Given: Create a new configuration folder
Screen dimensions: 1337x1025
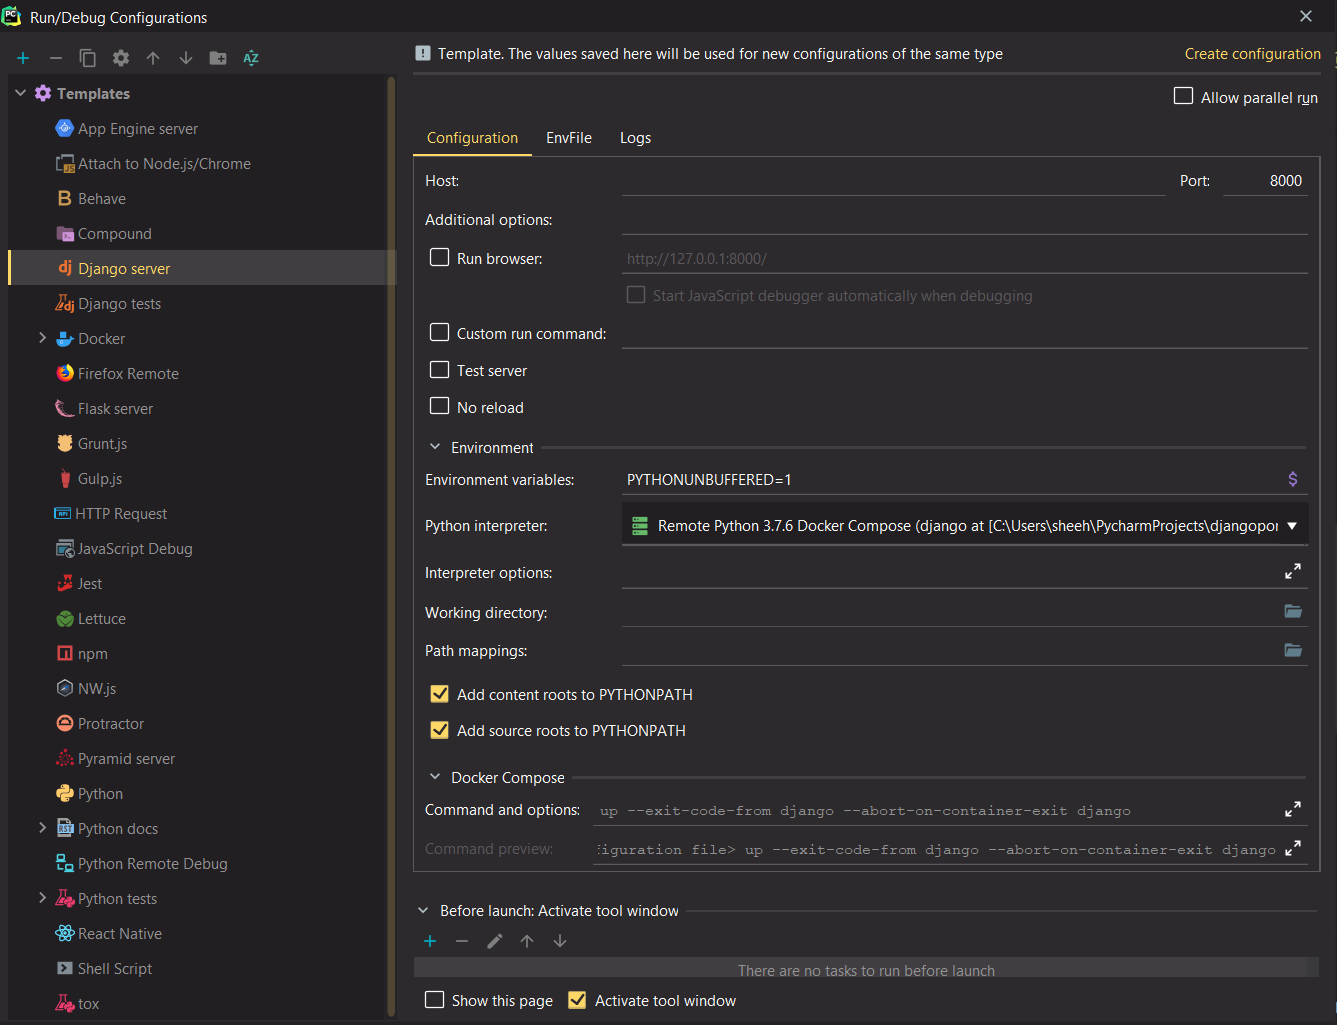Looking at the screenshot, I should (x=217, y=58).
